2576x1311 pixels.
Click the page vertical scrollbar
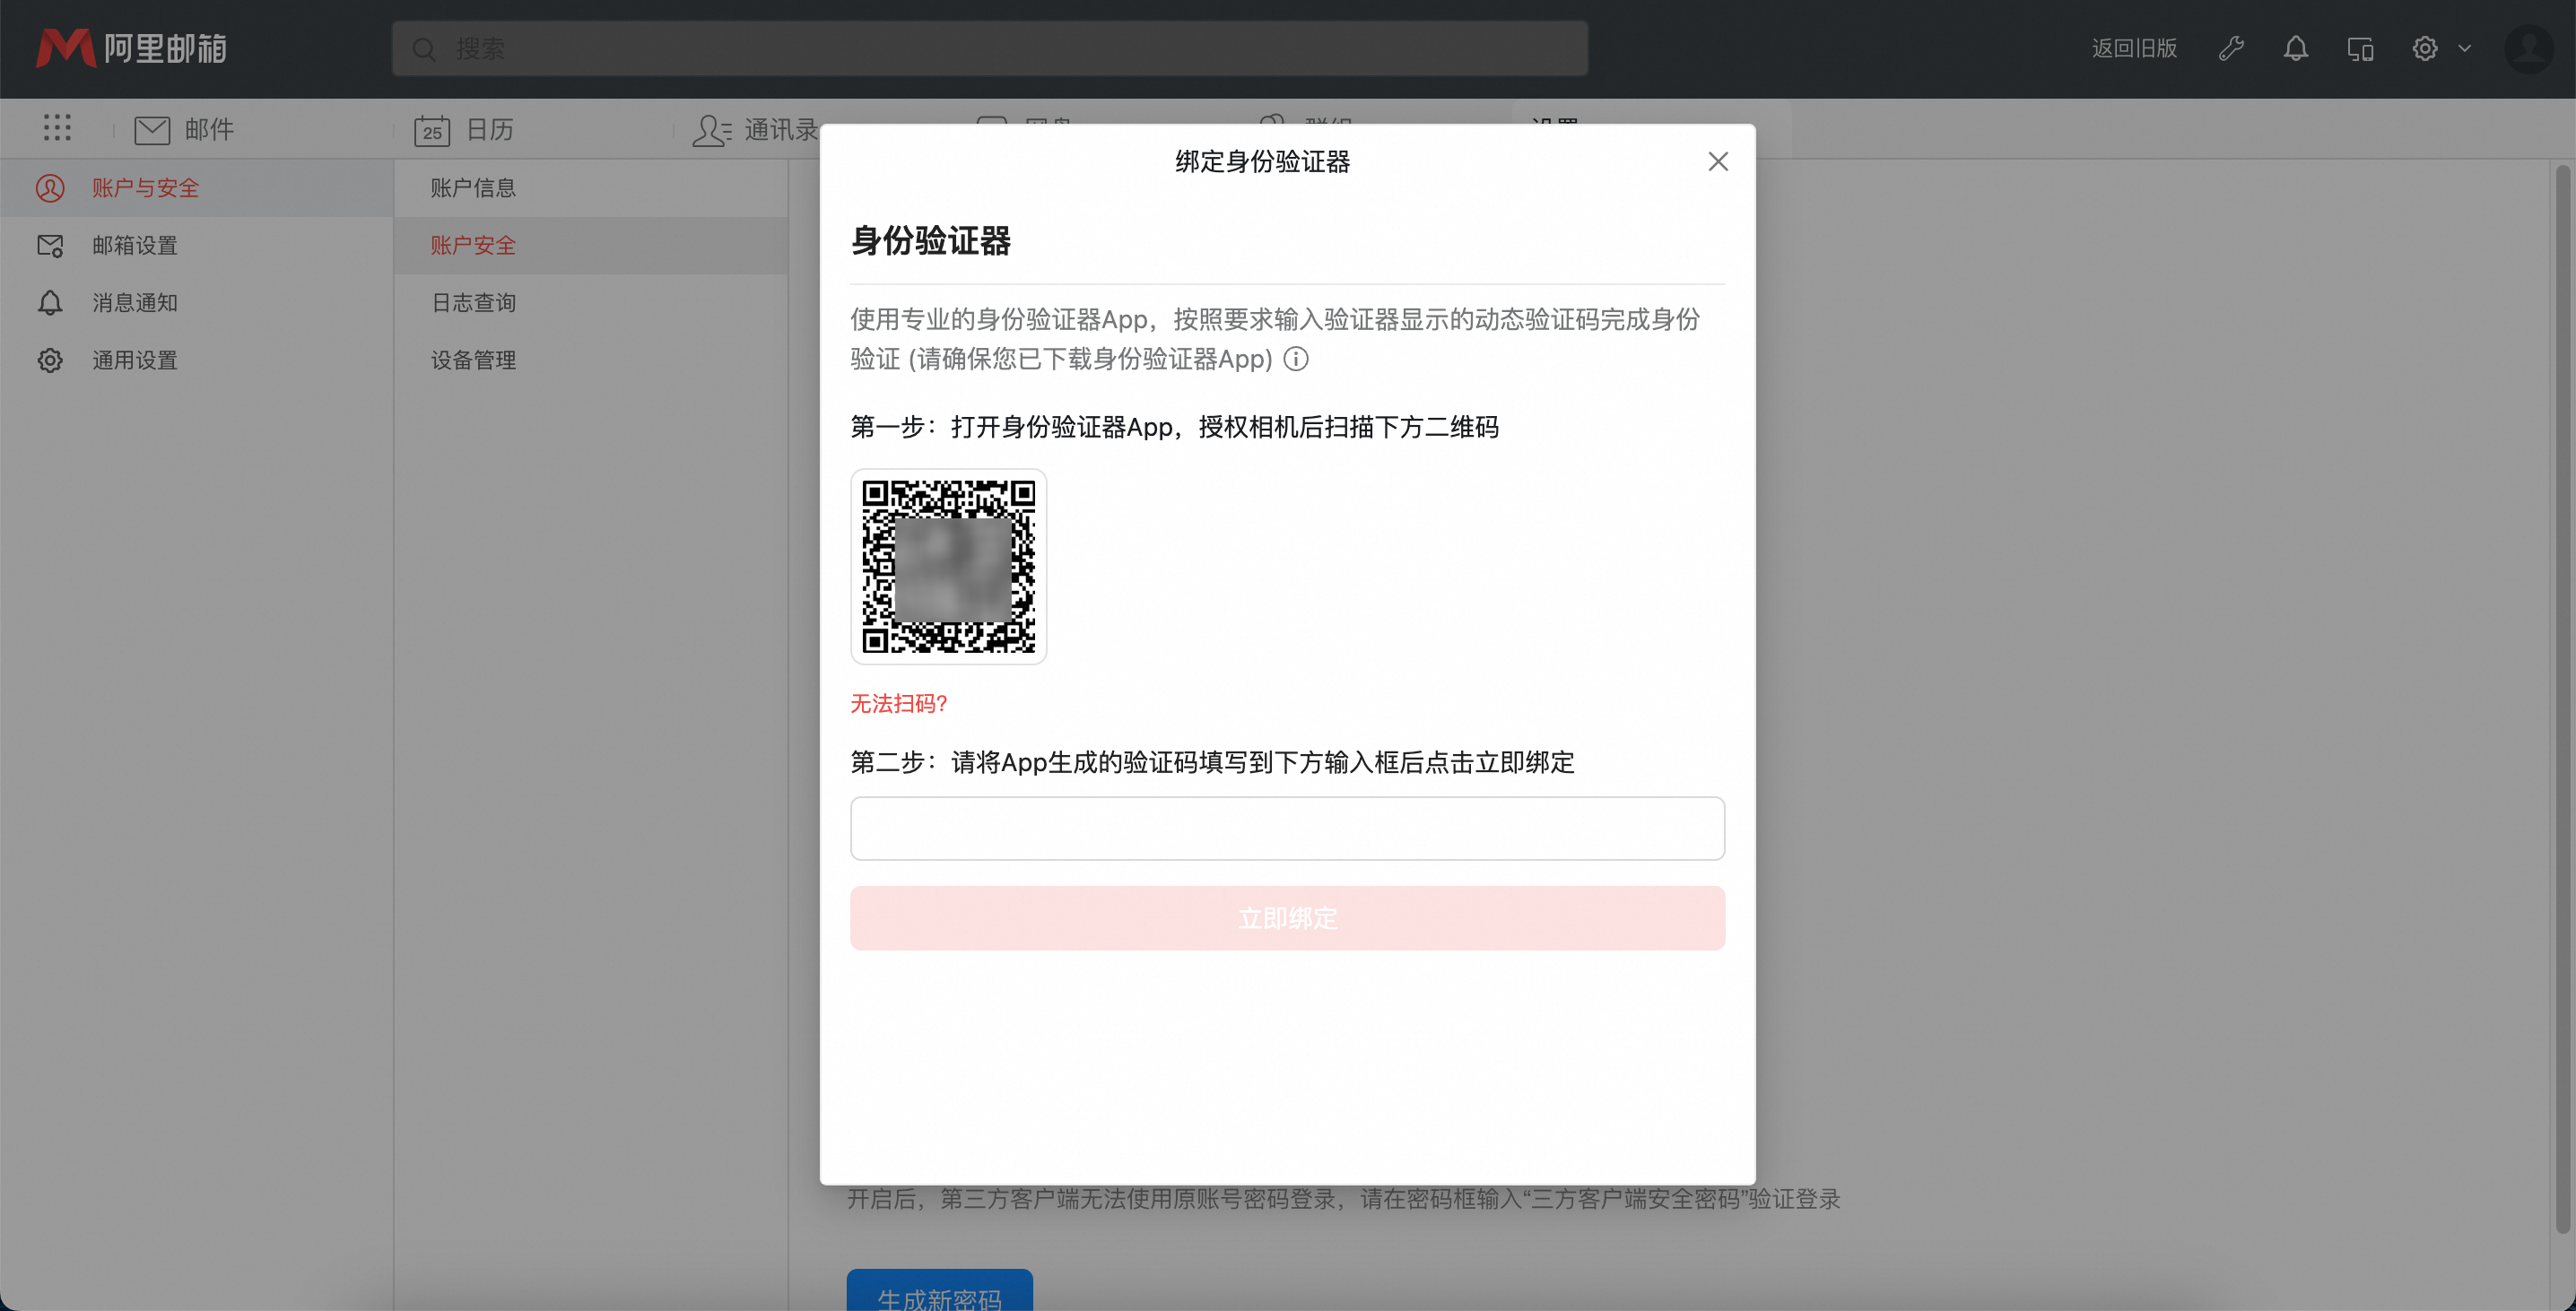click(2562, 700)
